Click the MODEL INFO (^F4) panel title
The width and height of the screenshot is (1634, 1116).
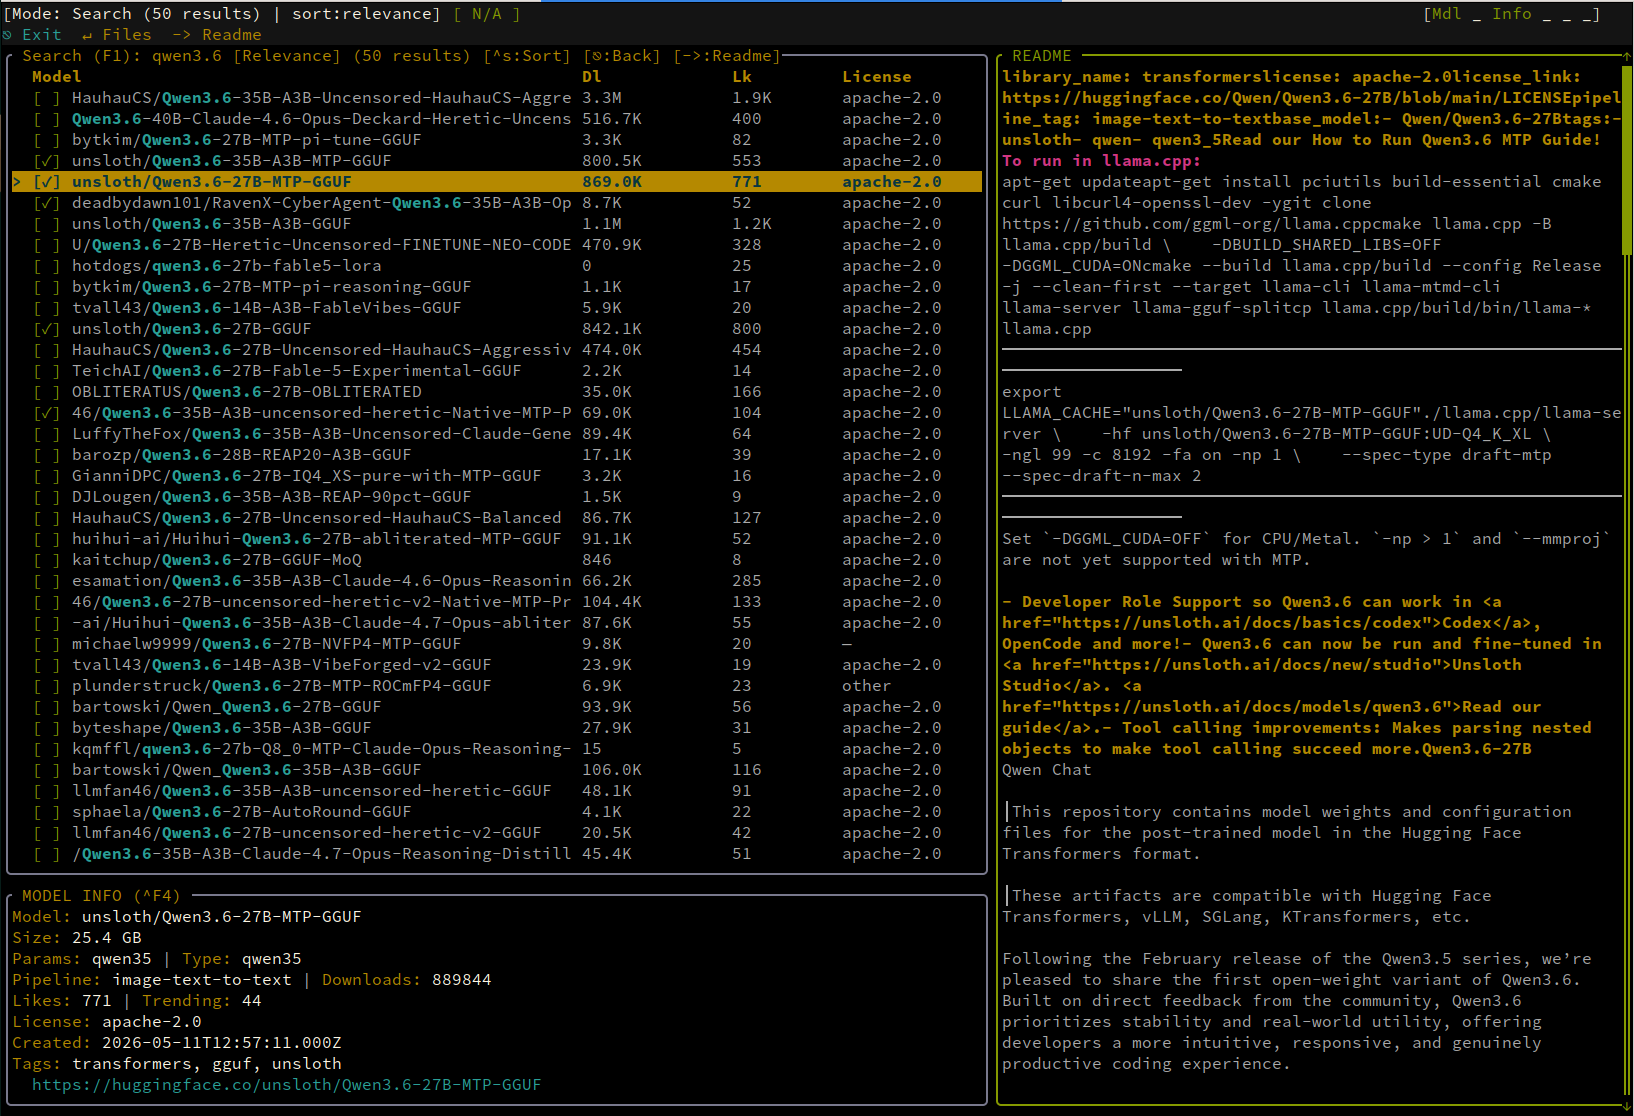102,896
